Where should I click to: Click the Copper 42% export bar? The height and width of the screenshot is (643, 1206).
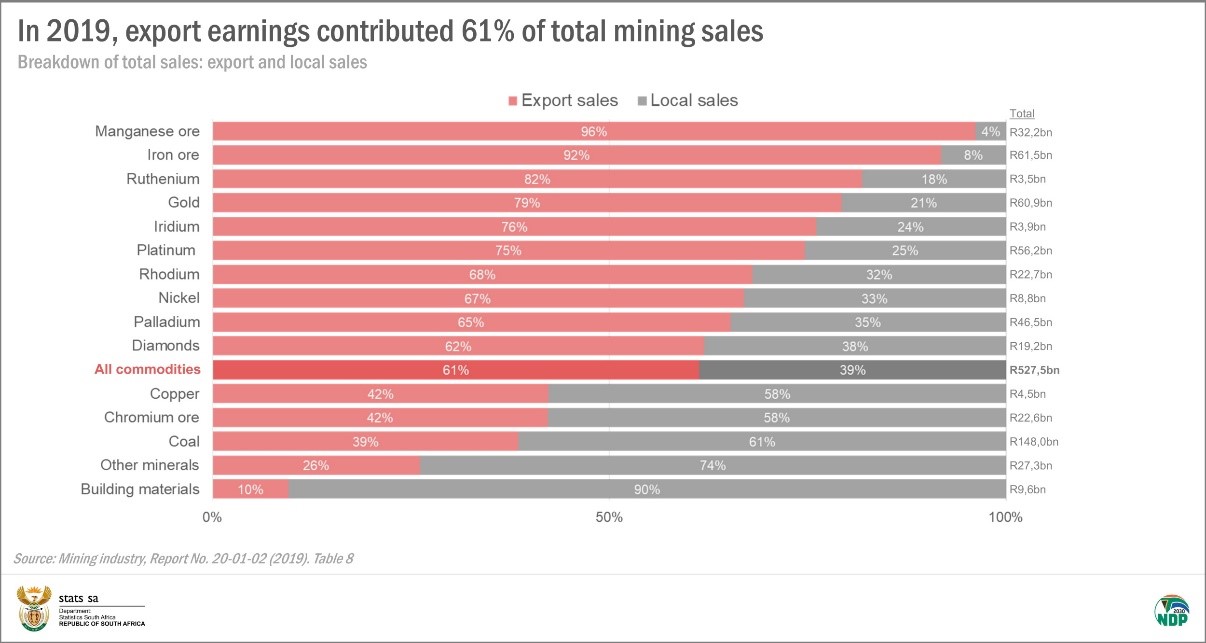[380, 394]
